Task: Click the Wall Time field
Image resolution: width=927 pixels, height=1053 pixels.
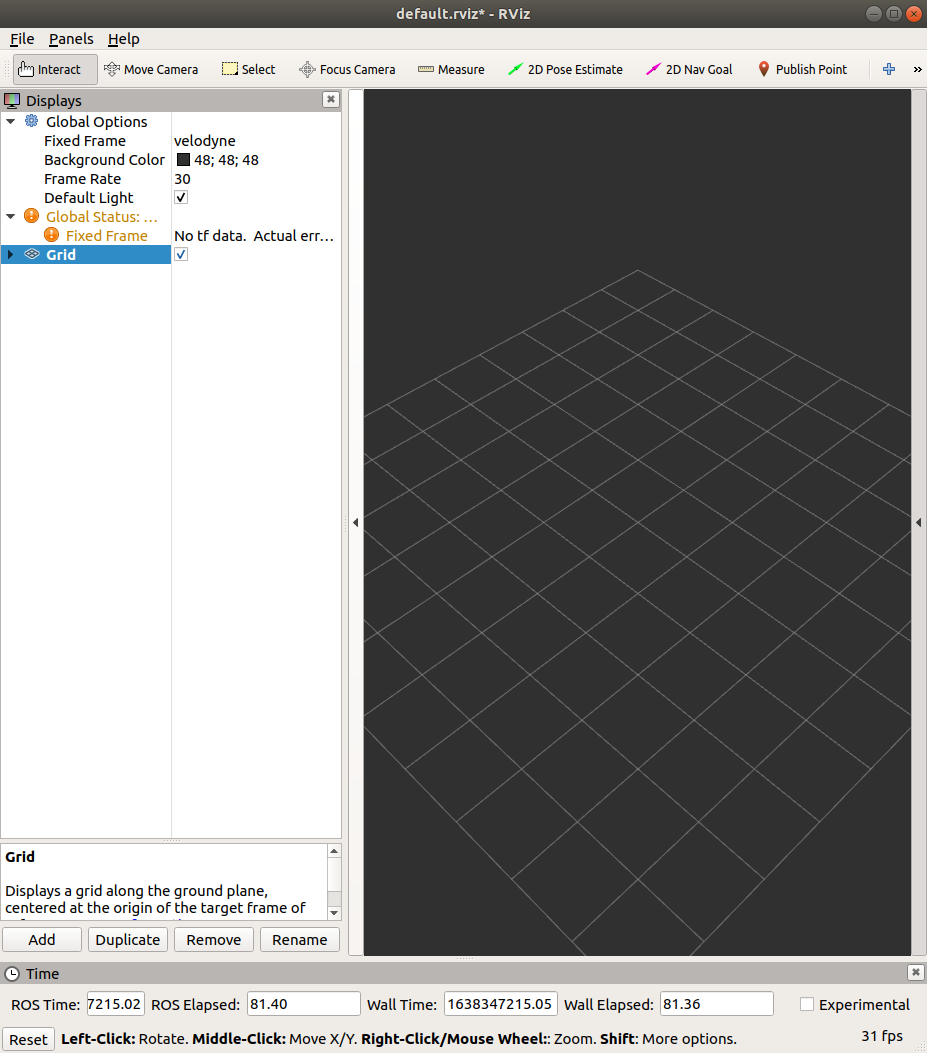Action: (500, 1004)
